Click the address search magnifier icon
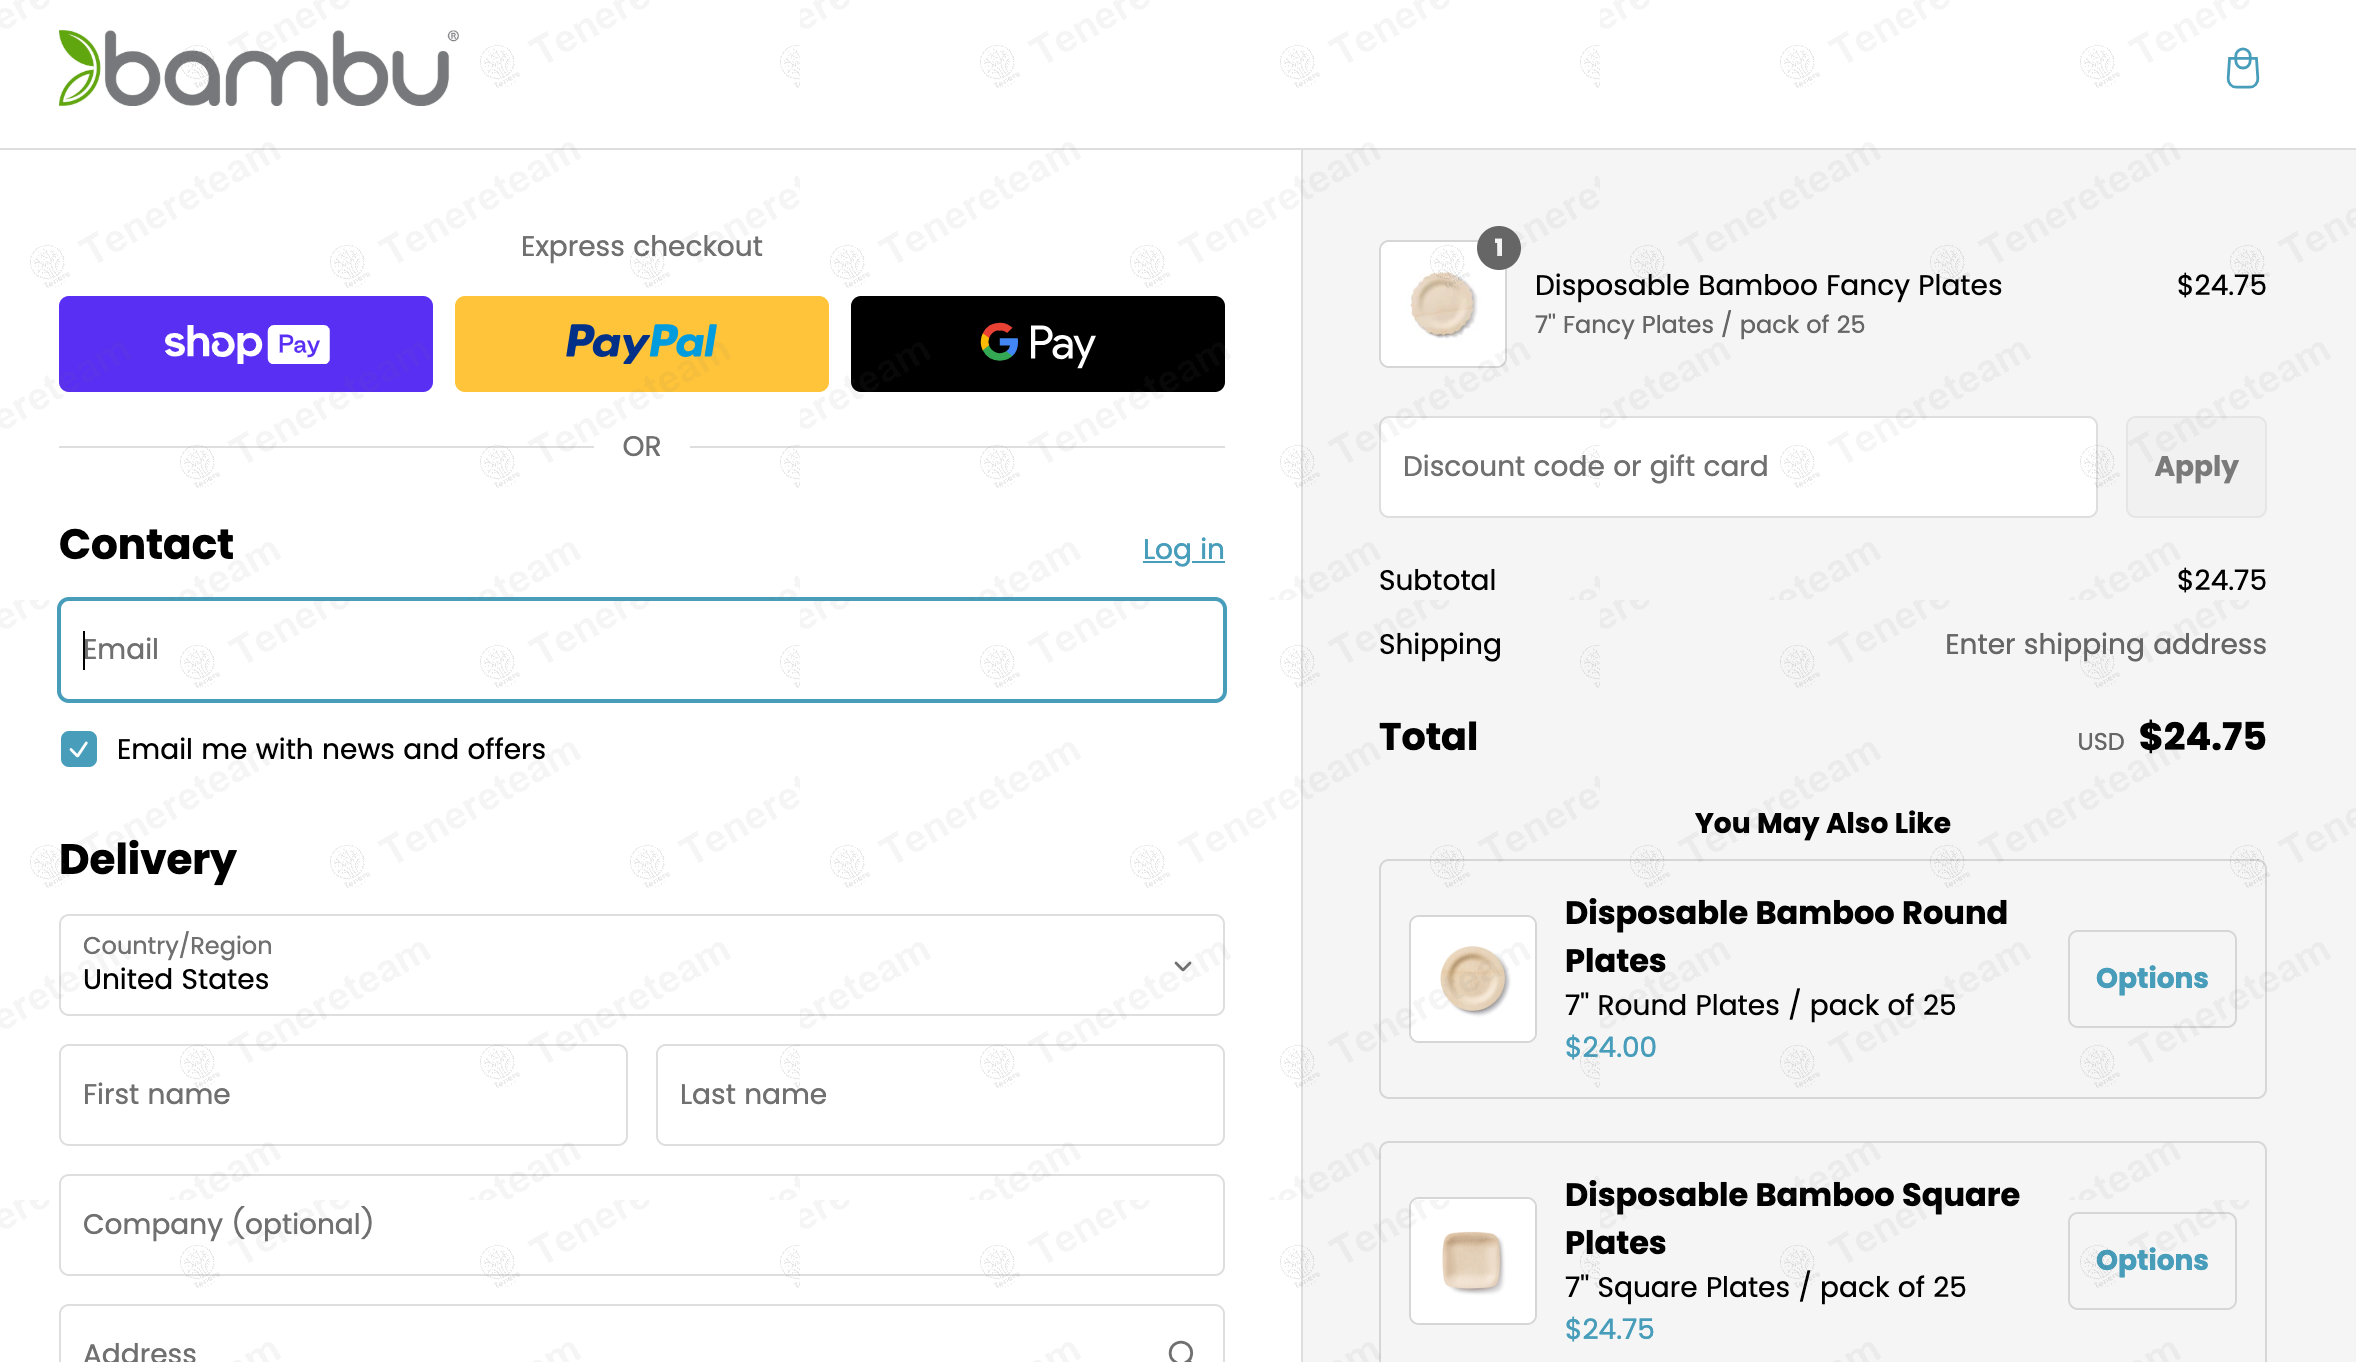 point(1181,1351)
